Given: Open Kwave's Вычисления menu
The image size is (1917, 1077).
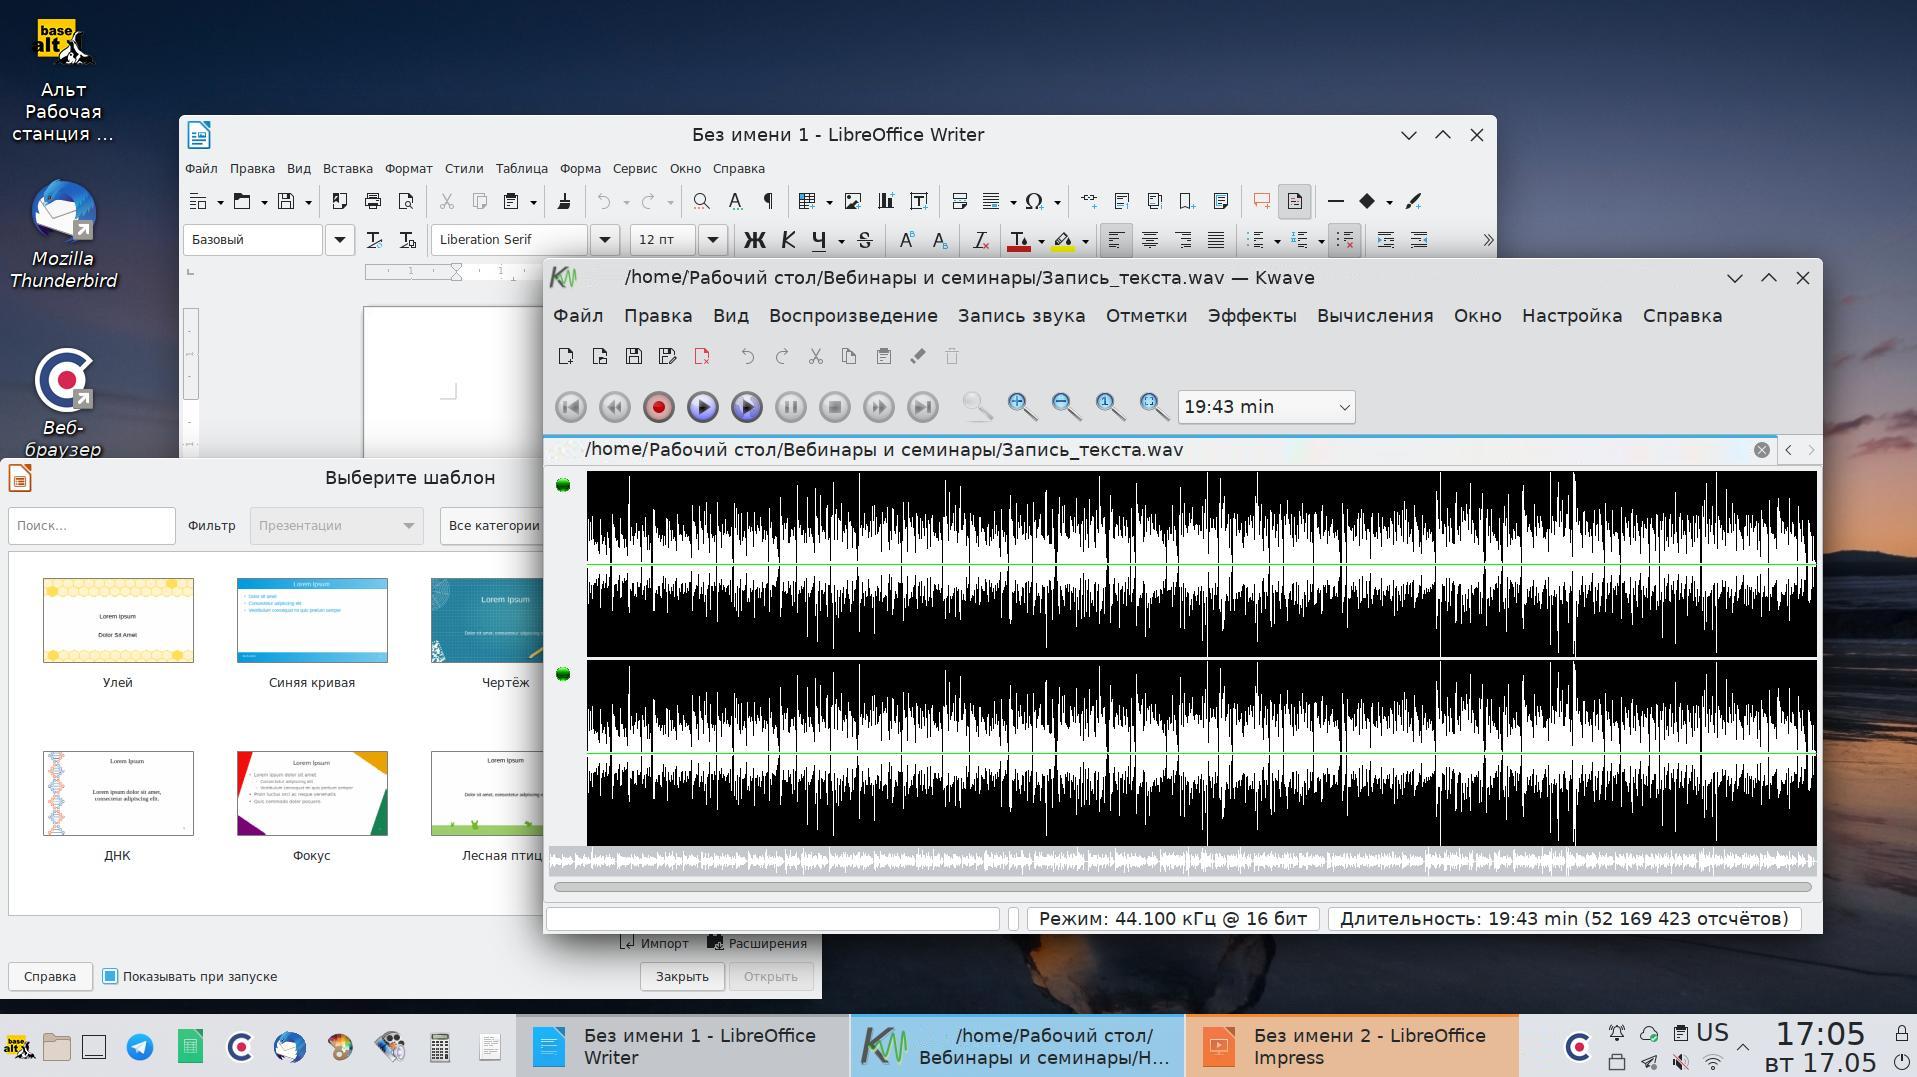Looking at the screenshot, I should click(1375, 316).
